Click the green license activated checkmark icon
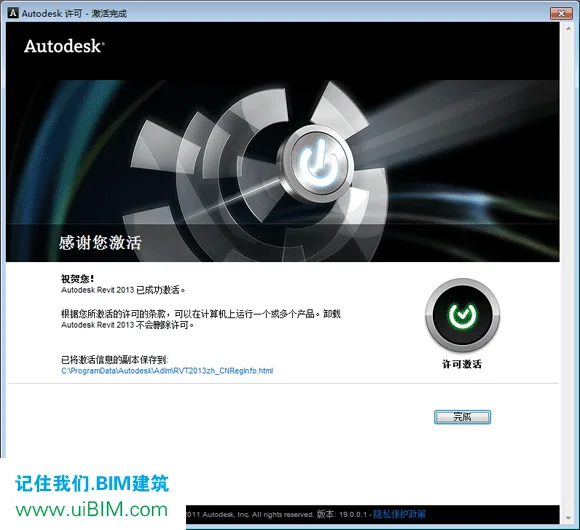The image size is (580, 530). (x=462, y=315)
